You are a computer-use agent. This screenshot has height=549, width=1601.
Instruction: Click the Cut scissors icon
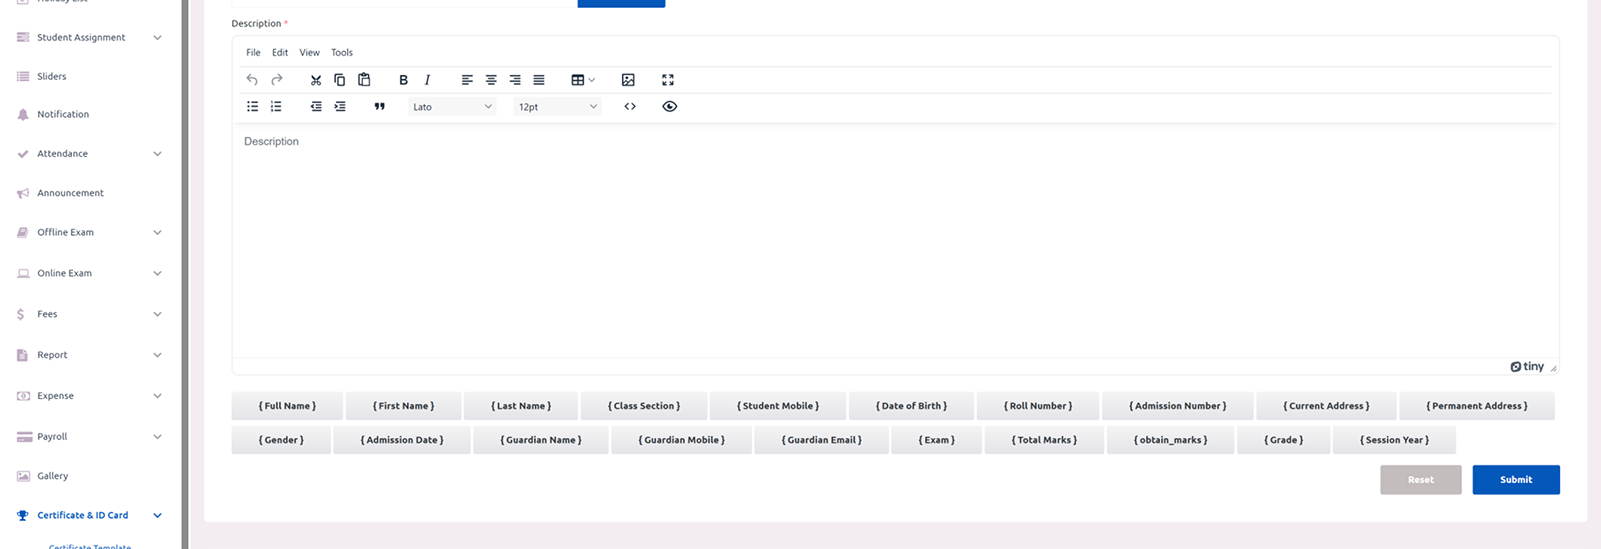[316, 80]
